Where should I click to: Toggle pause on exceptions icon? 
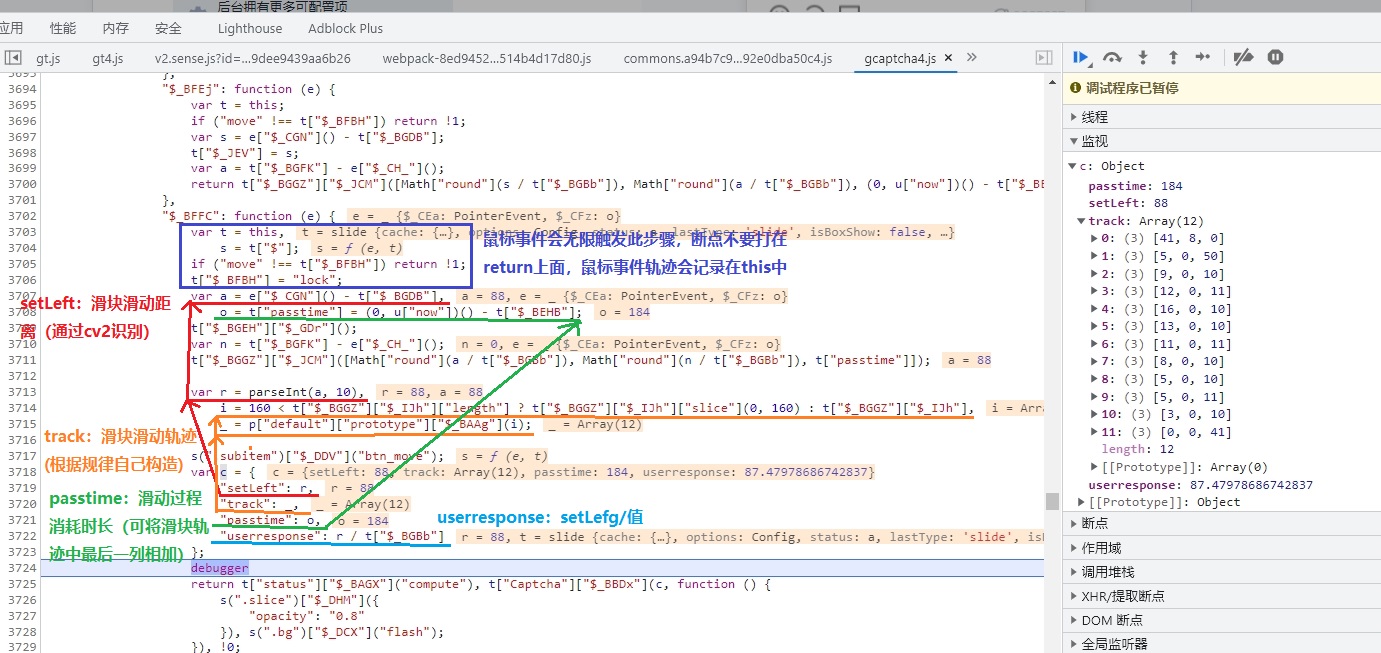coord(1275,58)
